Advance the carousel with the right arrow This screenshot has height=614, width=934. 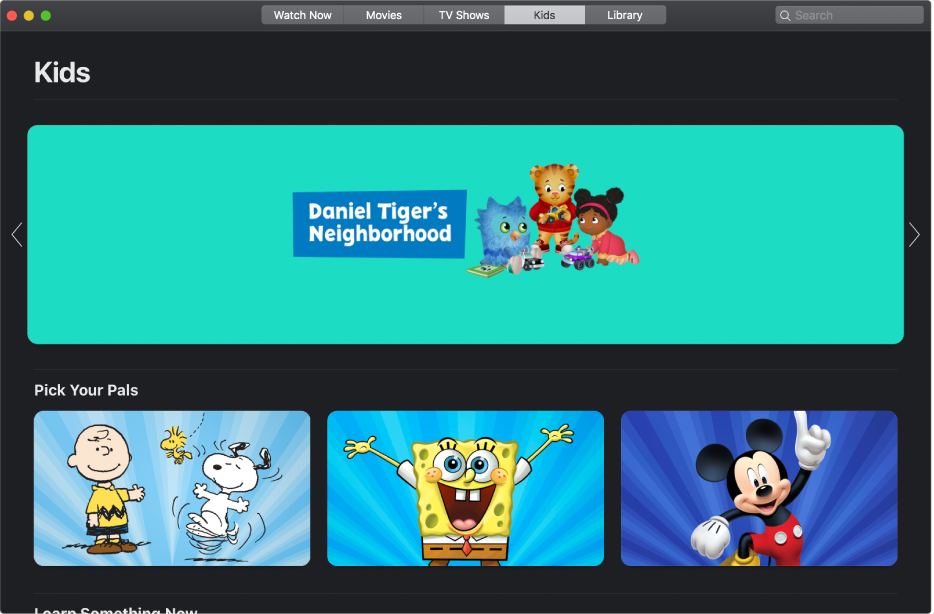point(914,234)
